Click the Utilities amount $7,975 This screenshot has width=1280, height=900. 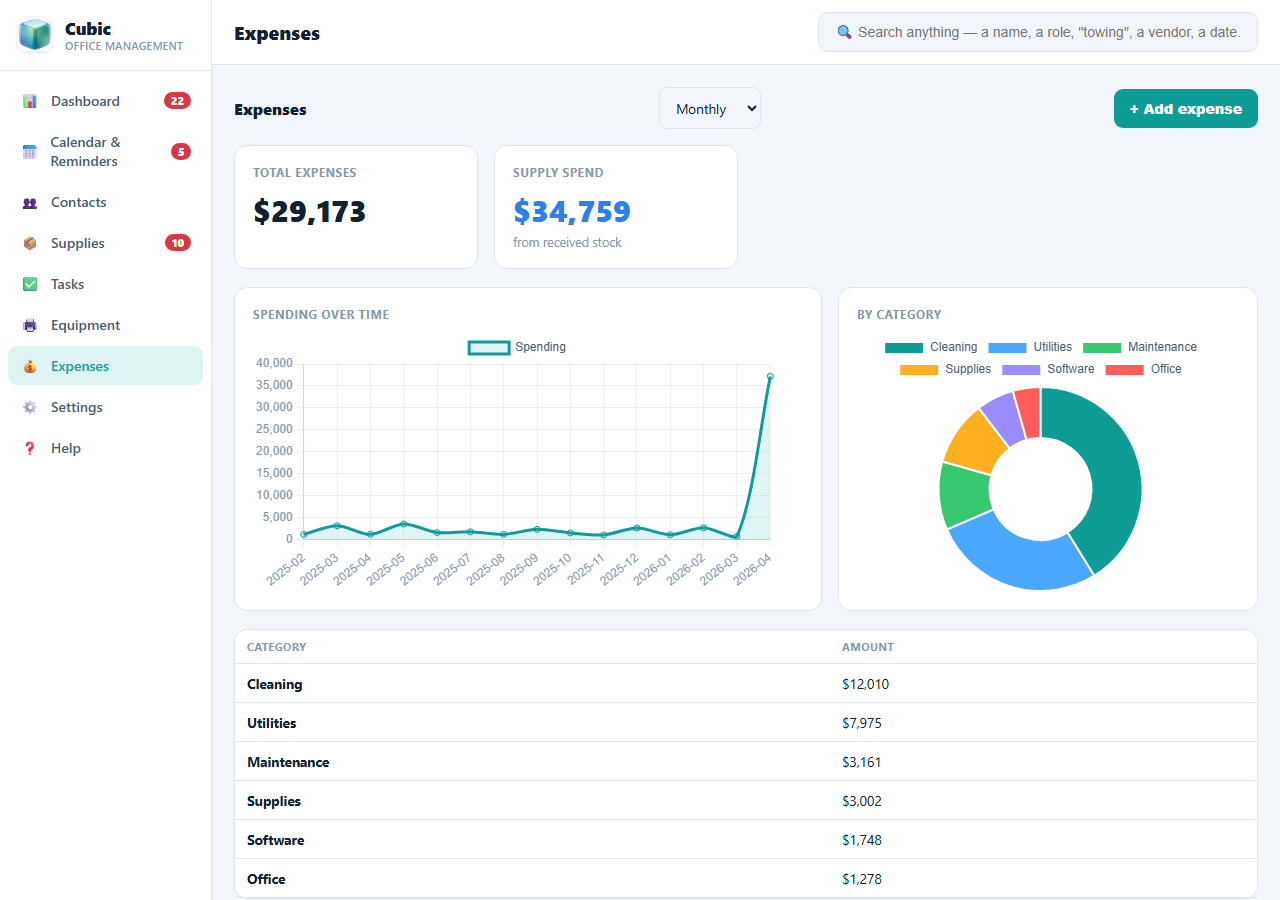click(x=862, y=723)
